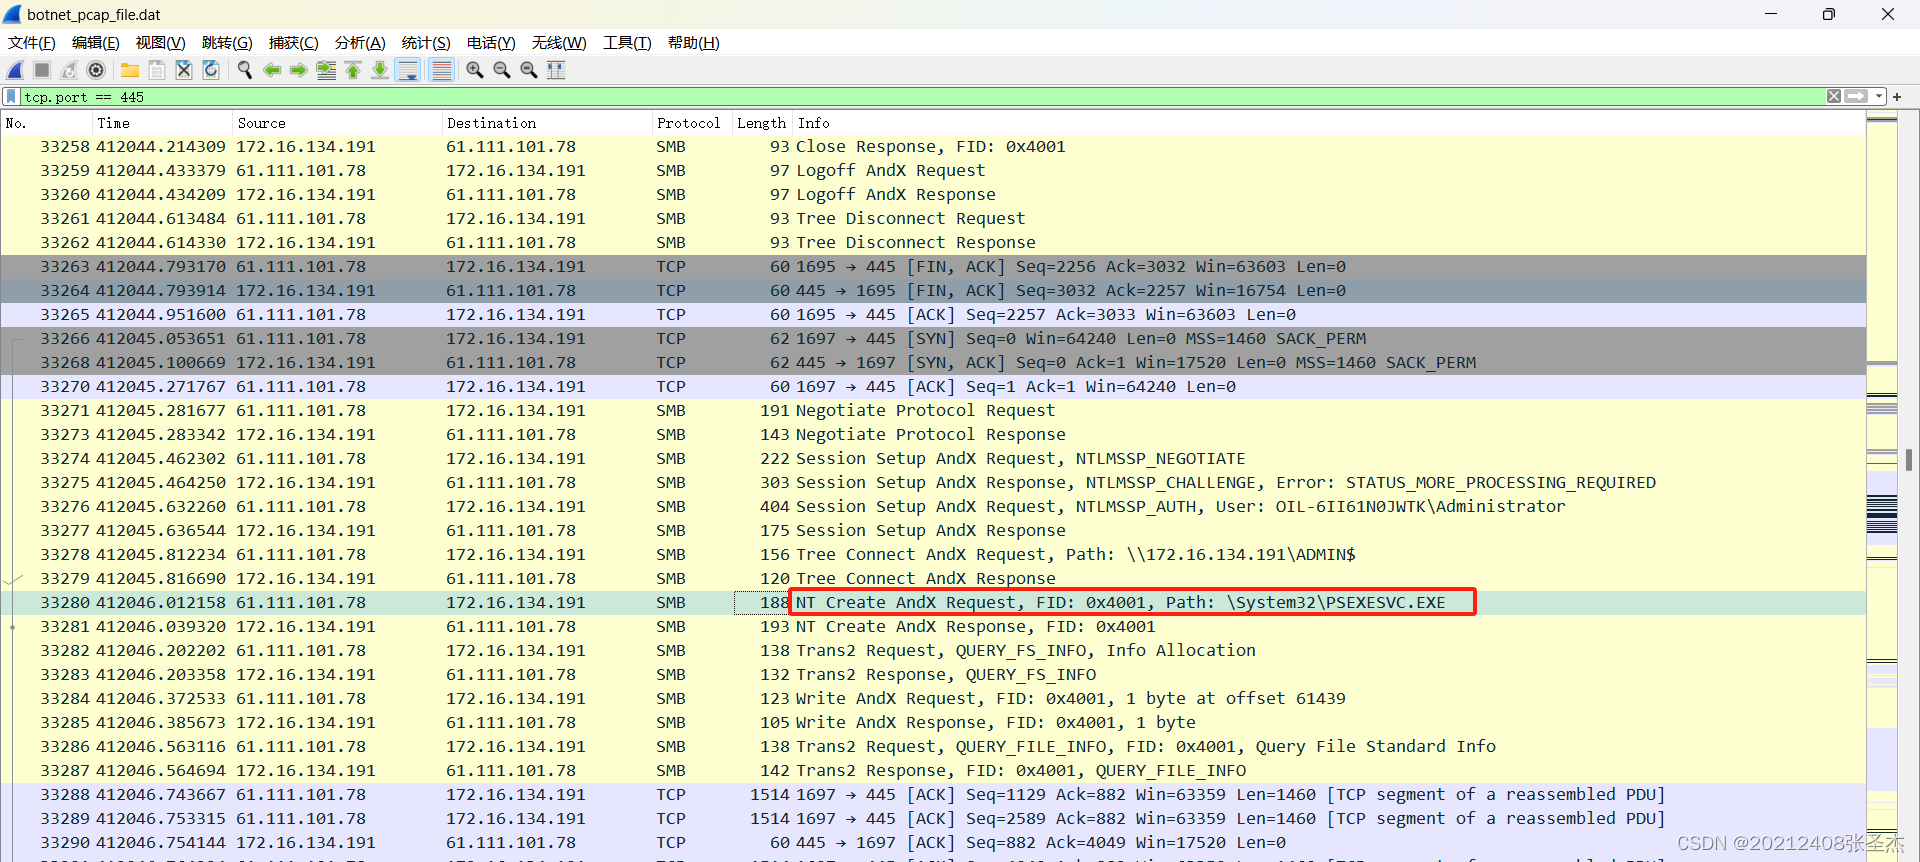Apply the display filter arrow

pos(1856,97)
